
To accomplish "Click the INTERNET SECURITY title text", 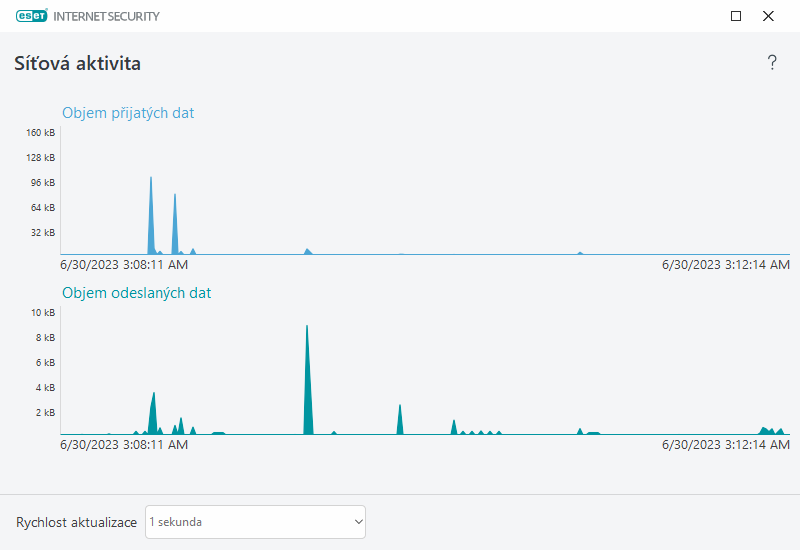I will pyautogui.click(x=113, y=16).
